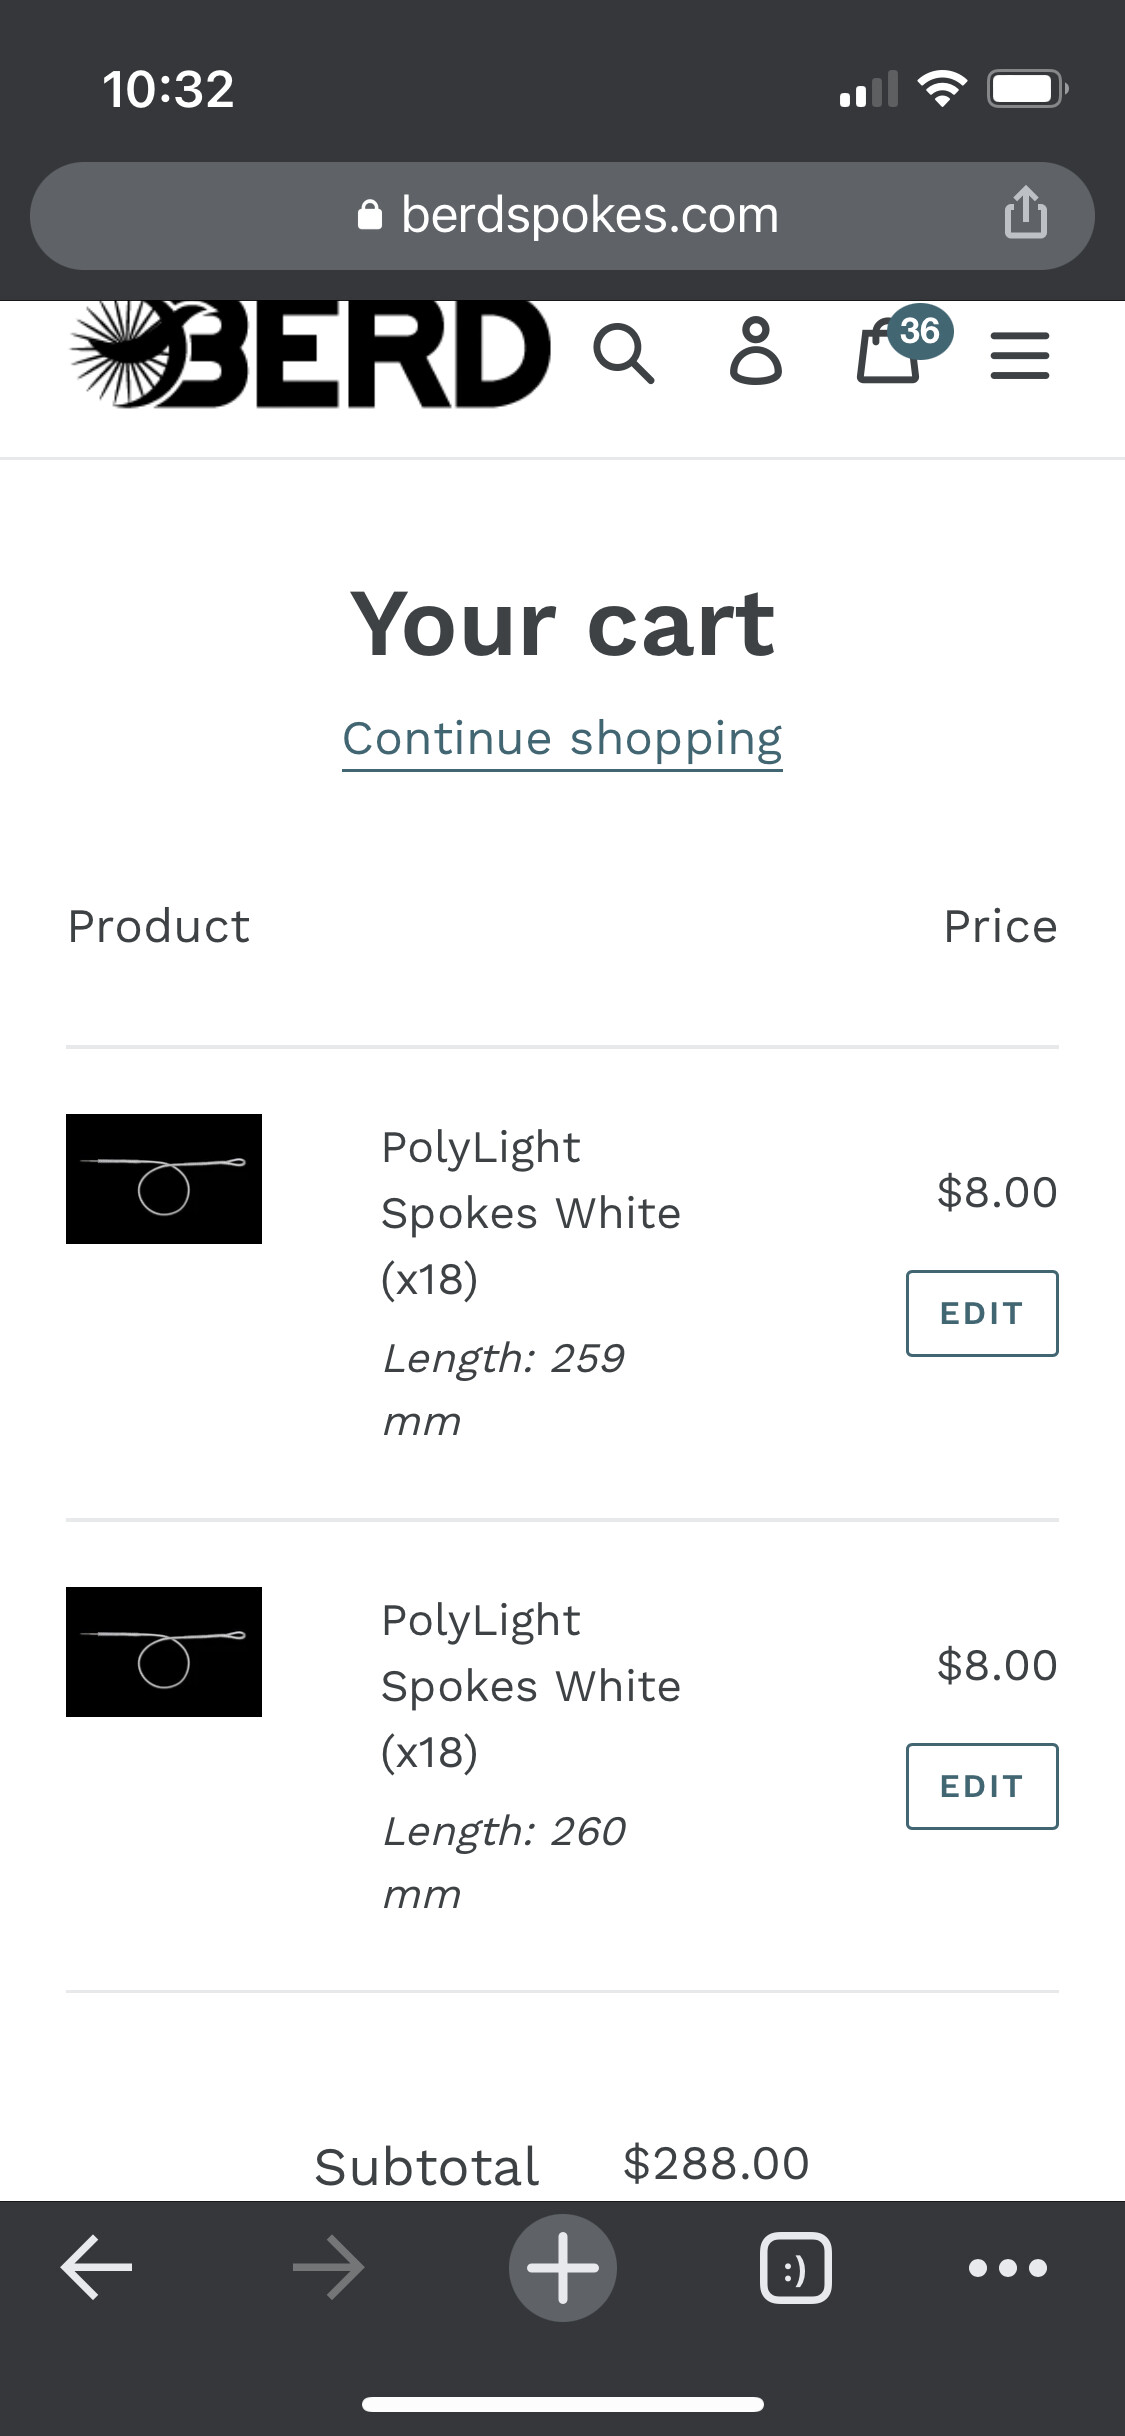Click the BERD logo

pos(310,355)
